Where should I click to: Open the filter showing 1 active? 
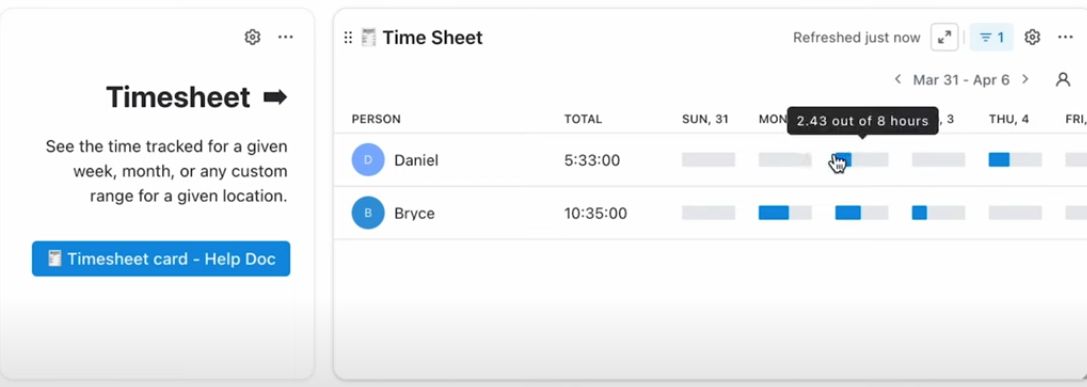(991, 37)
